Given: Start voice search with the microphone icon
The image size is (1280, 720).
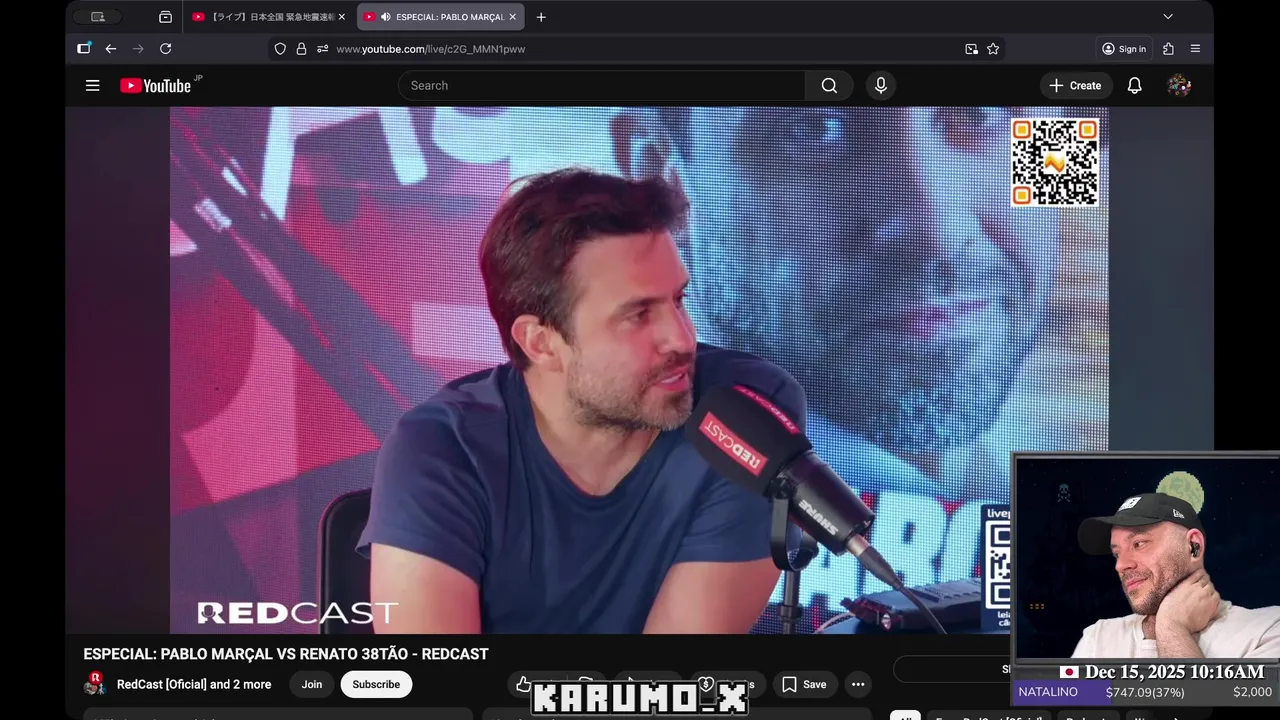Looking at the screenshot, I should (881, 86).
